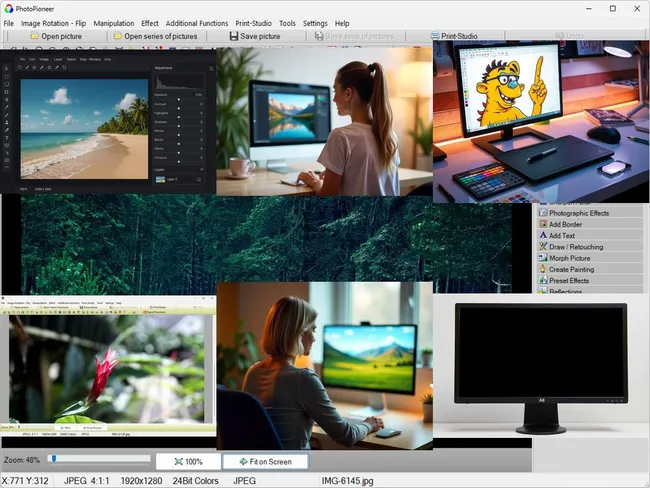Click the Photographic Effects icon
The height and width of the screenshot is (488, 650).
542,213
